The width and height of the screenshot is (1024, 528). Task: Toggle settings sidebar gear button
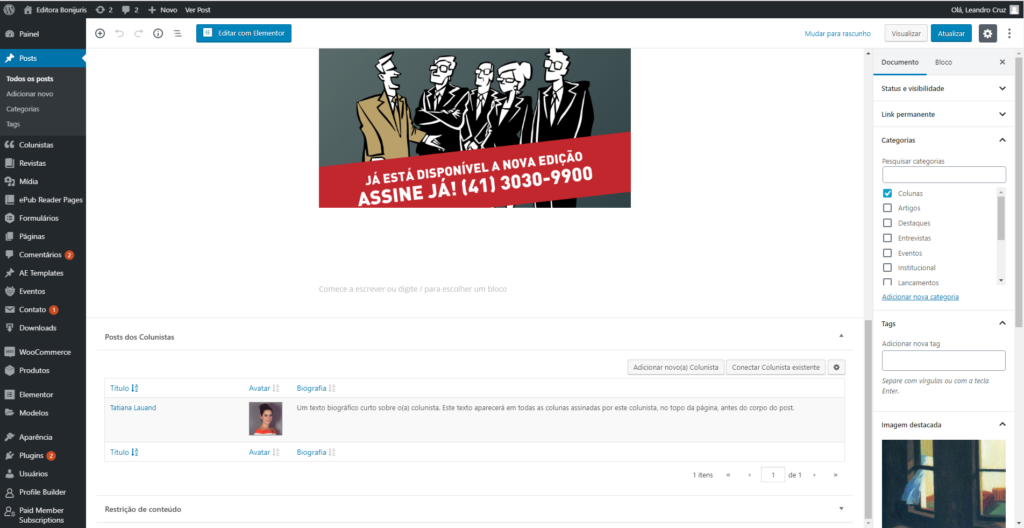click(987, 33)
